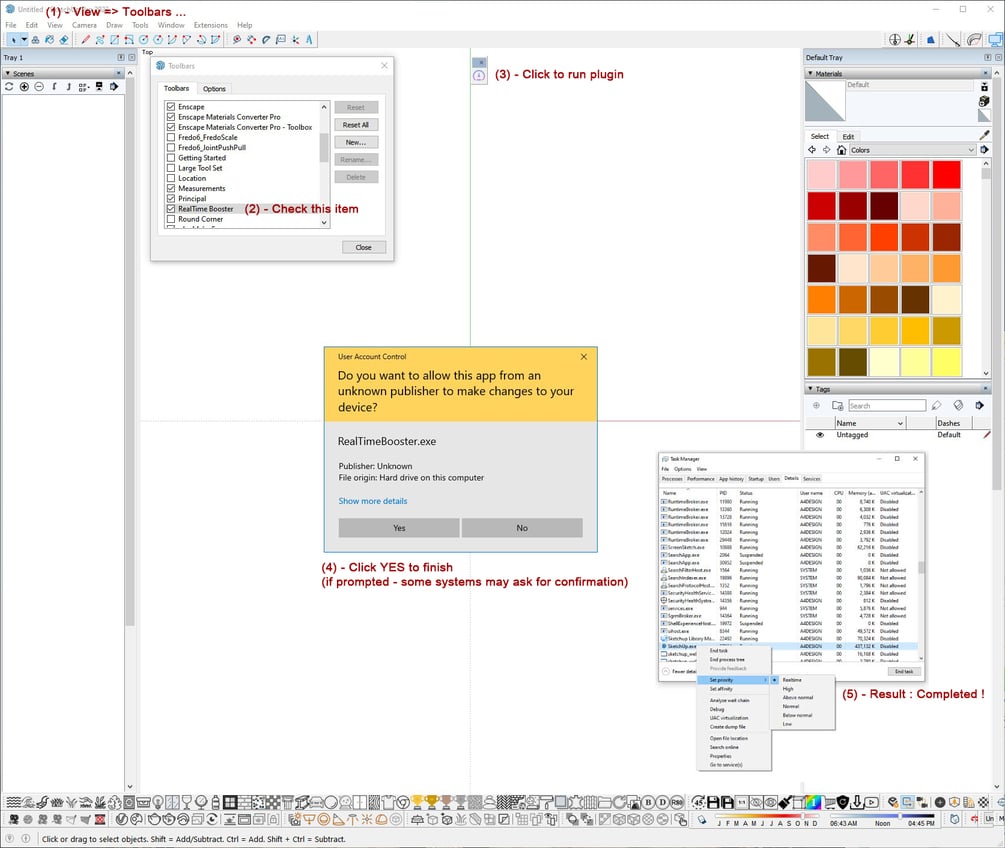Enable the Getting Started toolbar checkbox

(171, 158)
